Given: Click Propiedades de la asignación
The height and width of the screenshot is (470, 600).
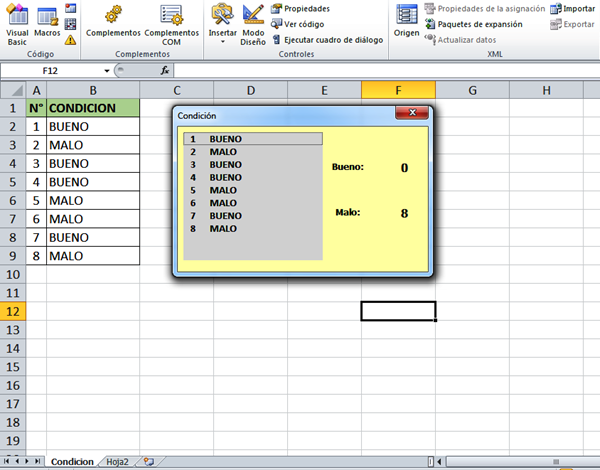Looking at the screenshot, I should (x=485, y=8).
